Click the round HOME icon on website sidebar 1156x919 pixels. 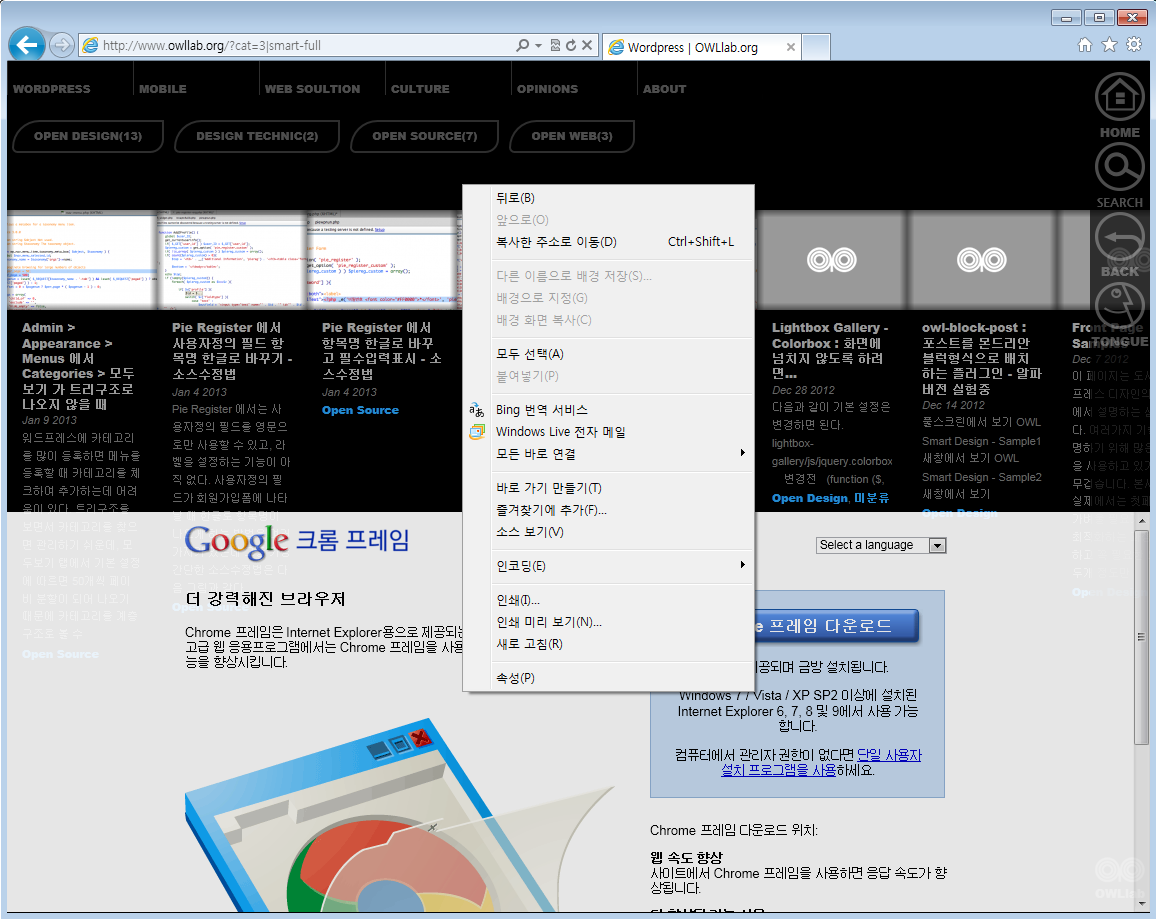click(x=1120, y=97)
